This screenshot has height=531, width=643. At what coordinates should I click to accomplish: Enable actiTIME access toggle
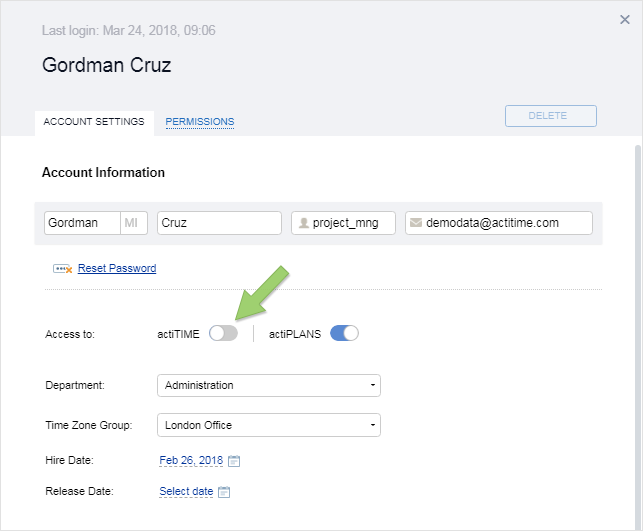[223, 333]
